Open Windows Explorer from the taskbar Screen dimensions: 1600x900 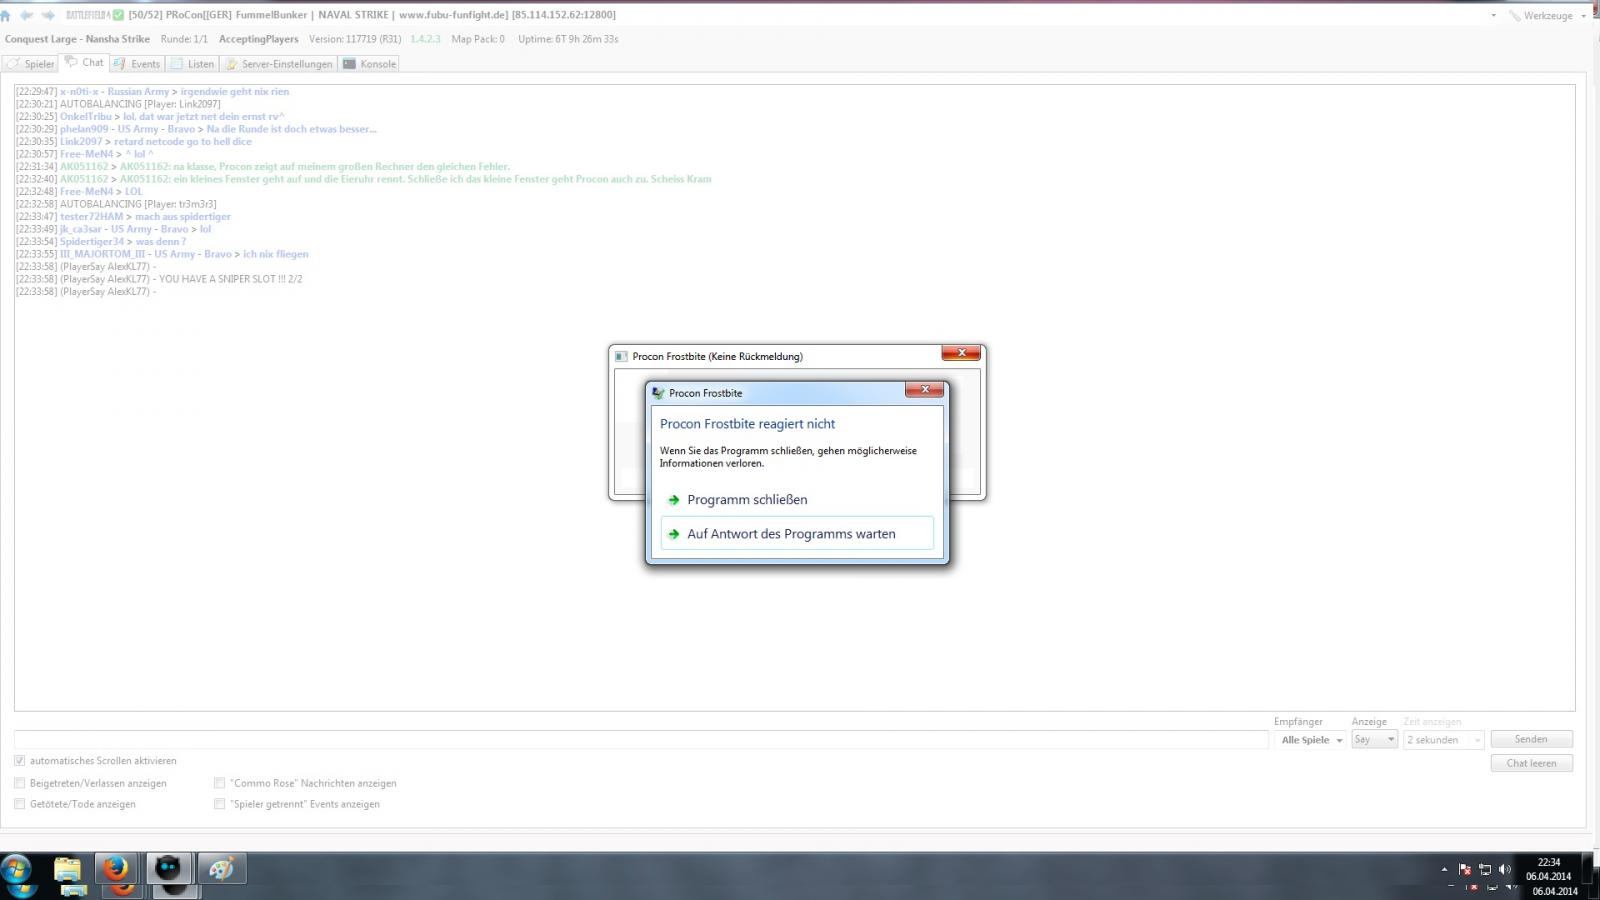pyautogui.click(x=68, y=869)
